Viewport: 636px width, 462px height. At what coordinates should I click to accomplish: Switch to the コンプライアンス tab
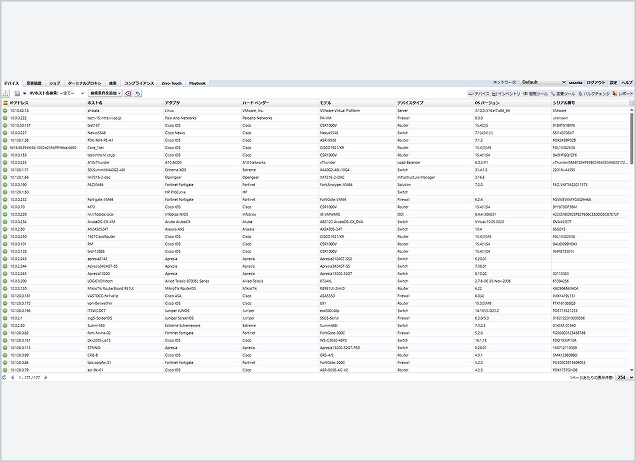tap(139, 83)
